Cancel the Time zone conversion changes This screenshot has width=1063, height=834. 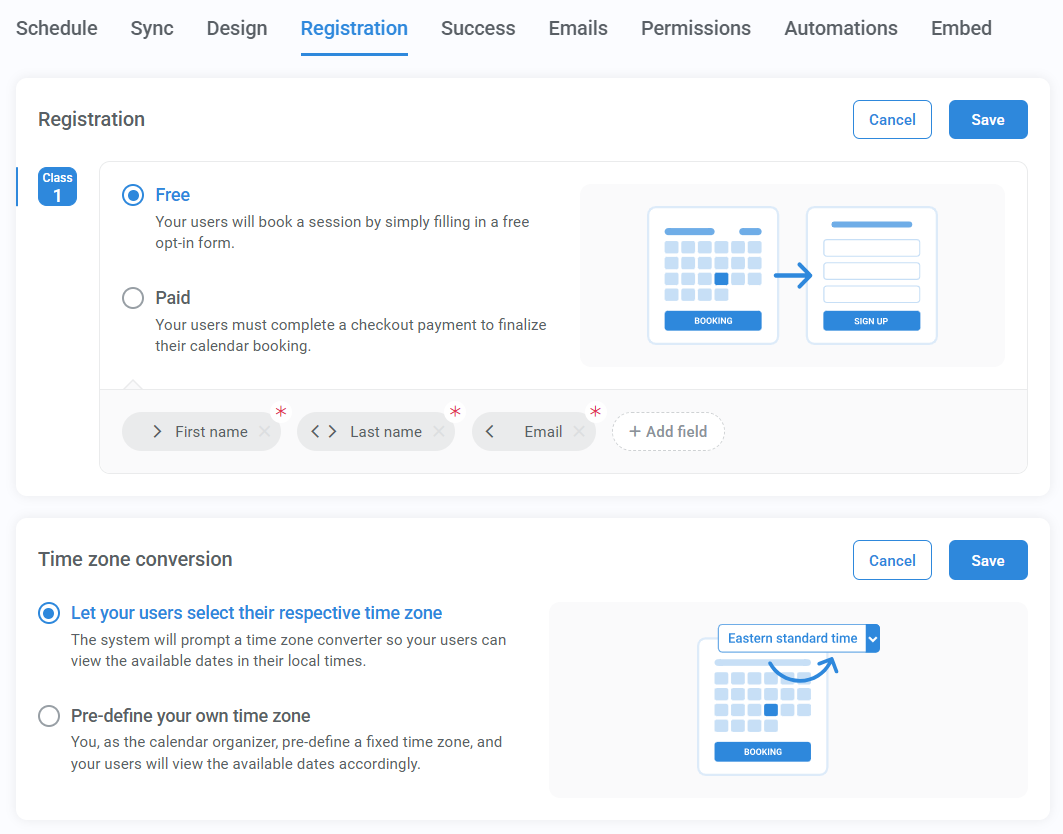pyautogui.click(x=892, y=560)
